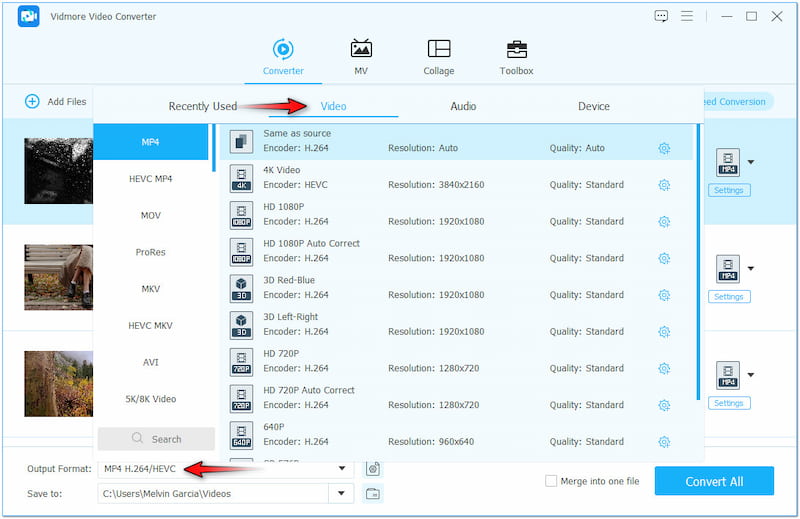Click the Convert All button
This screenshot has width=800, height=519.
(x=713, y=481)
